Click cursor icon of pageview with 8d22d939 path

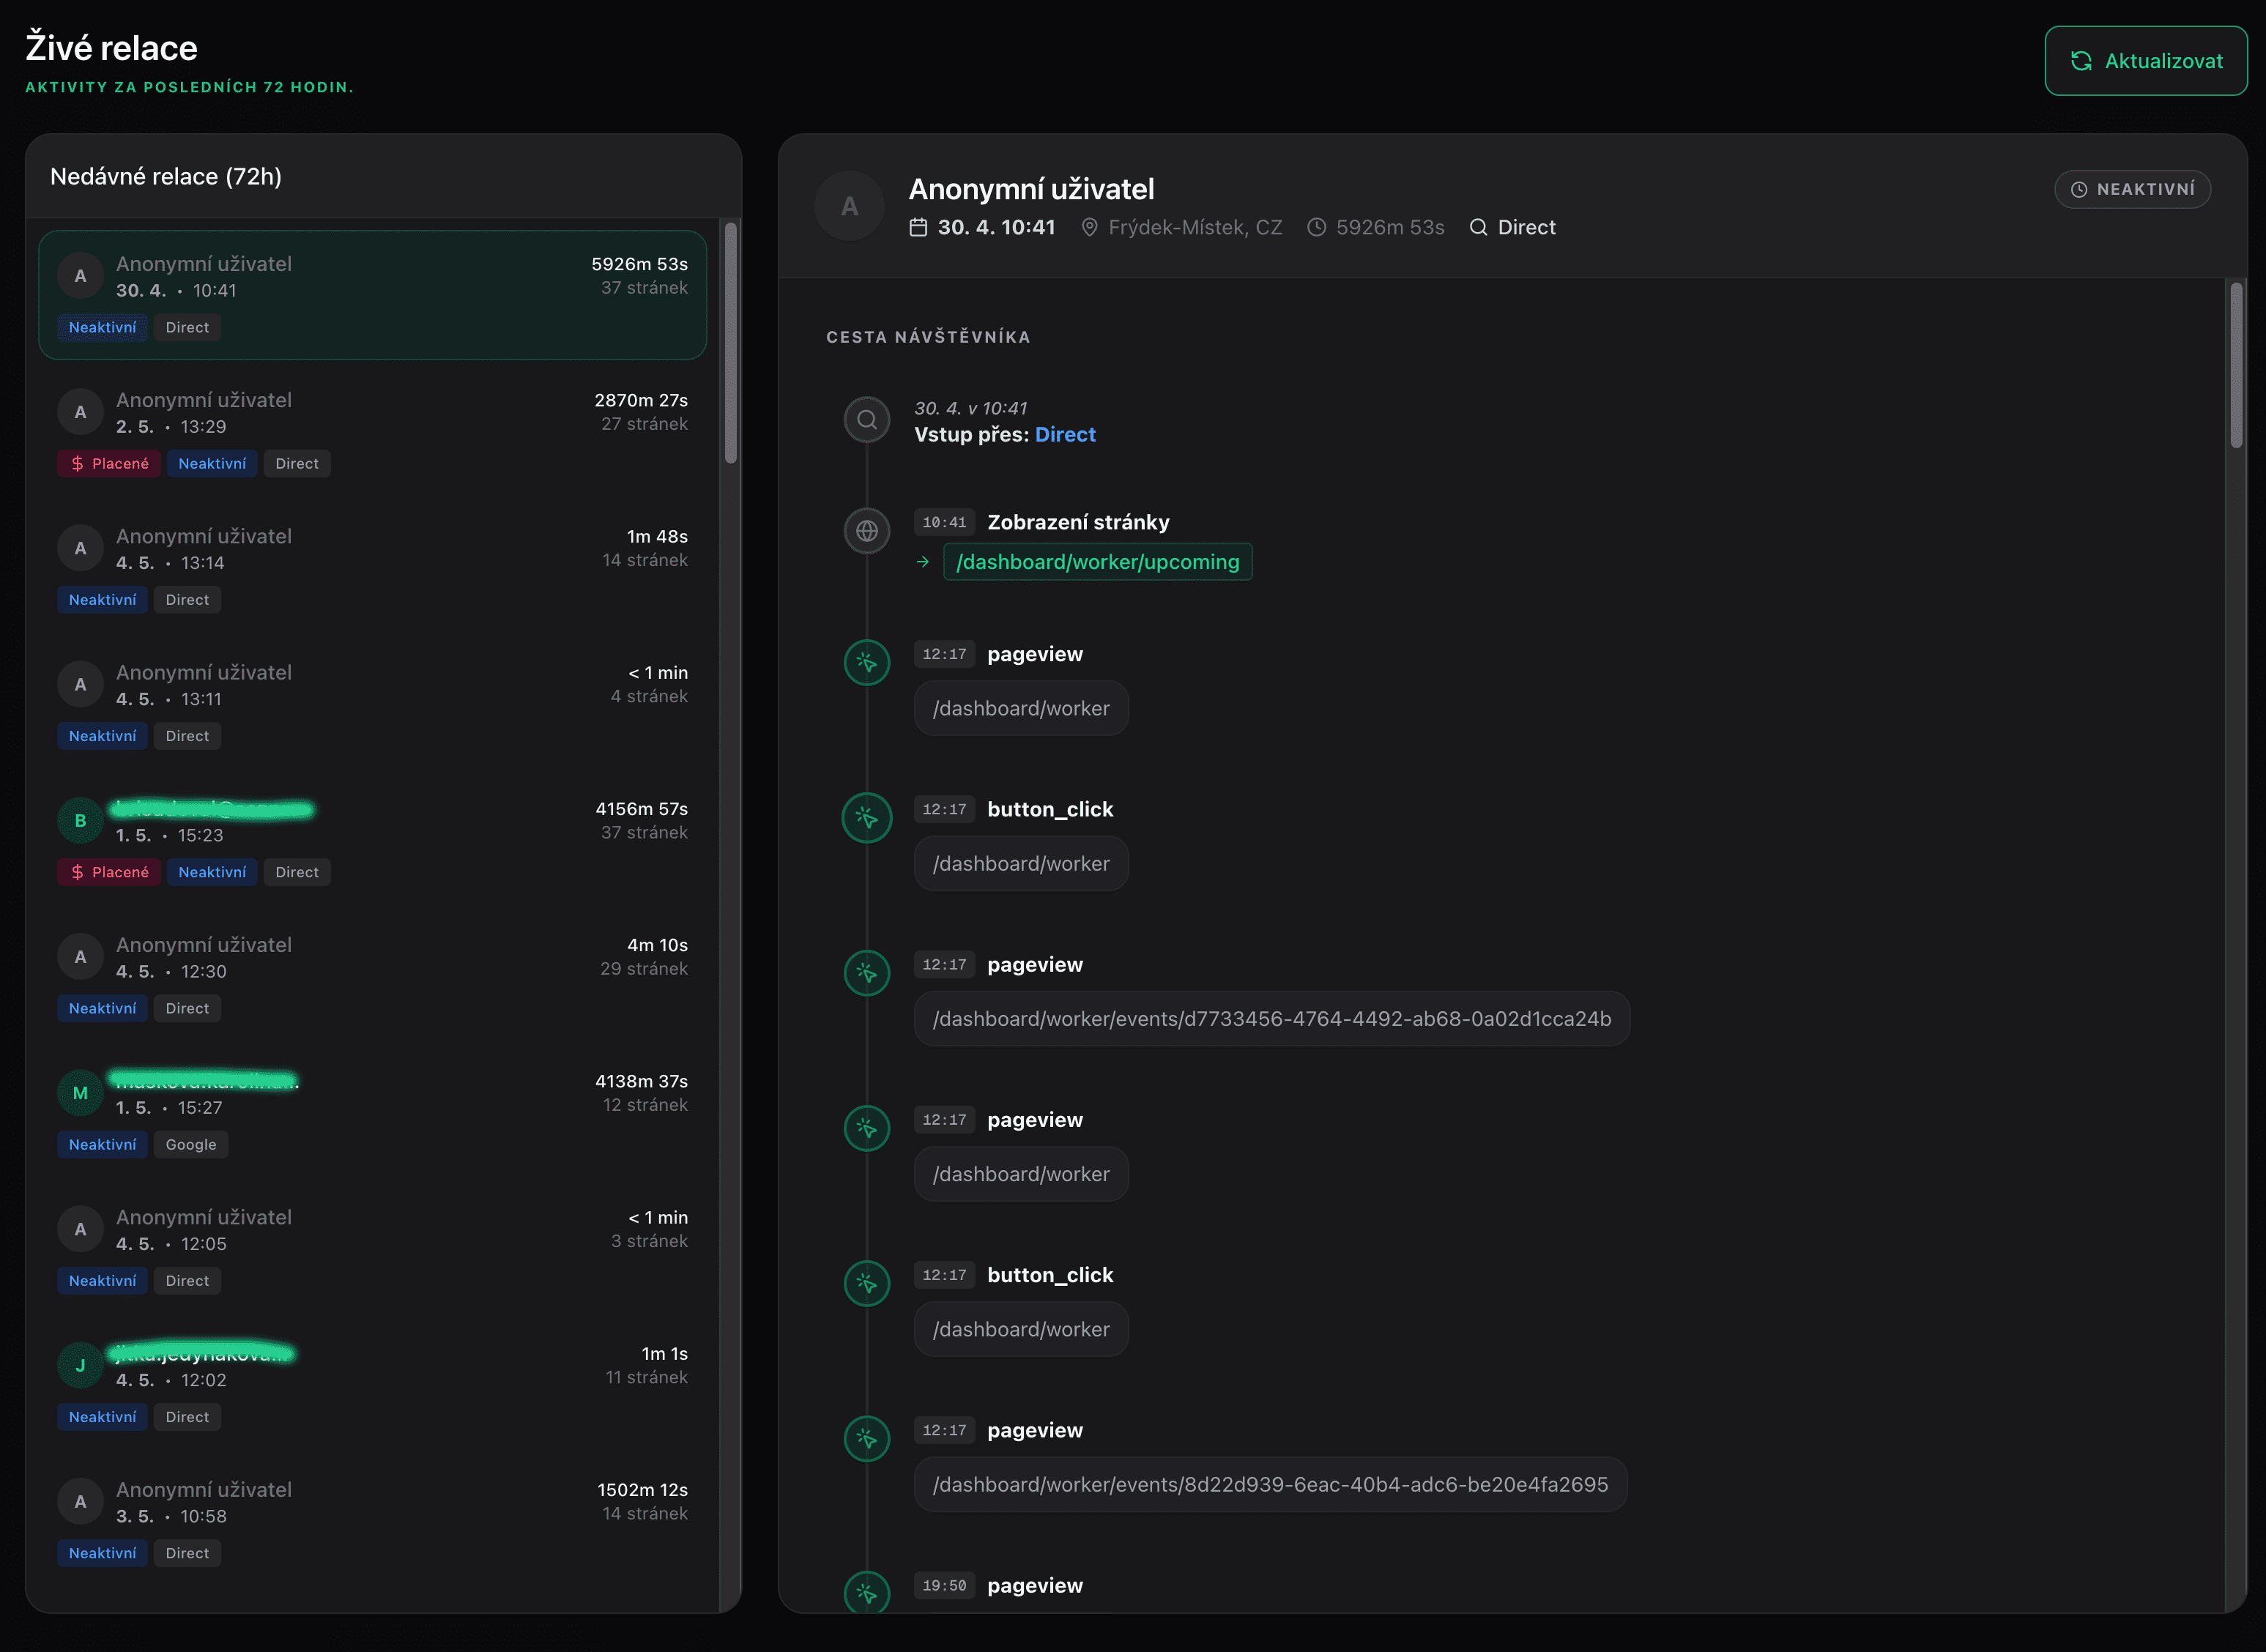point(867,1439)
